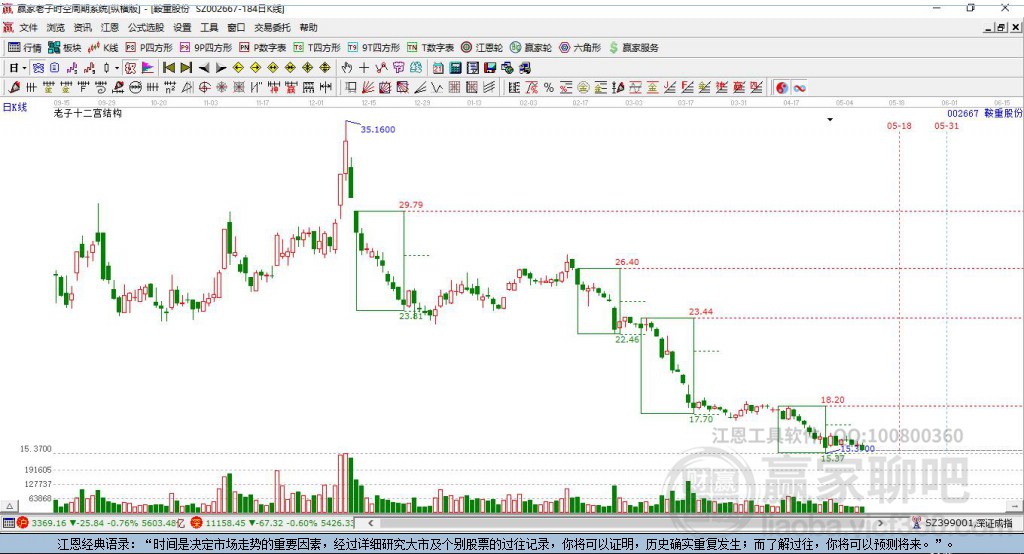Click the 05-18 date marker
The width and height of the screenshot is (1024, 554).
click(x=899, y=125)
